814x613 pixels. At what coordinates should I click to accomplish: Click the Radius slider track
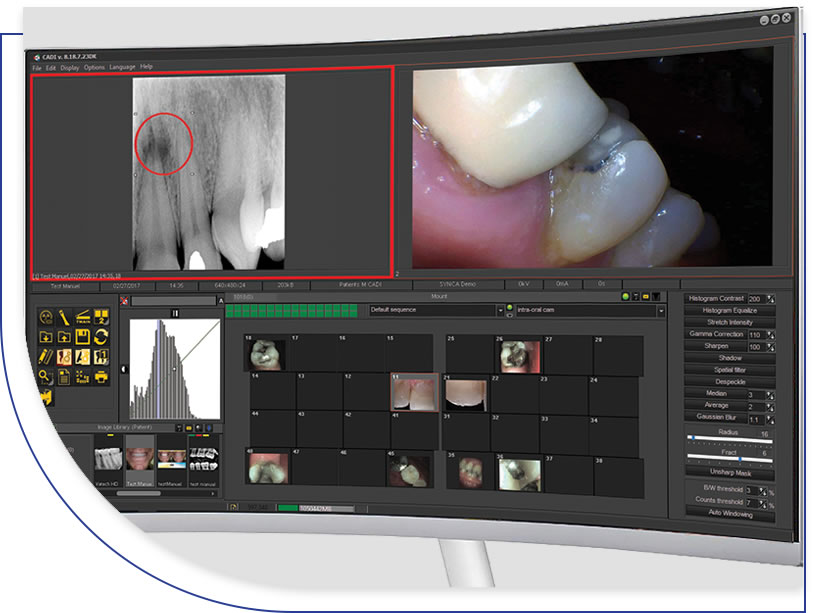[x=728, y=439]
